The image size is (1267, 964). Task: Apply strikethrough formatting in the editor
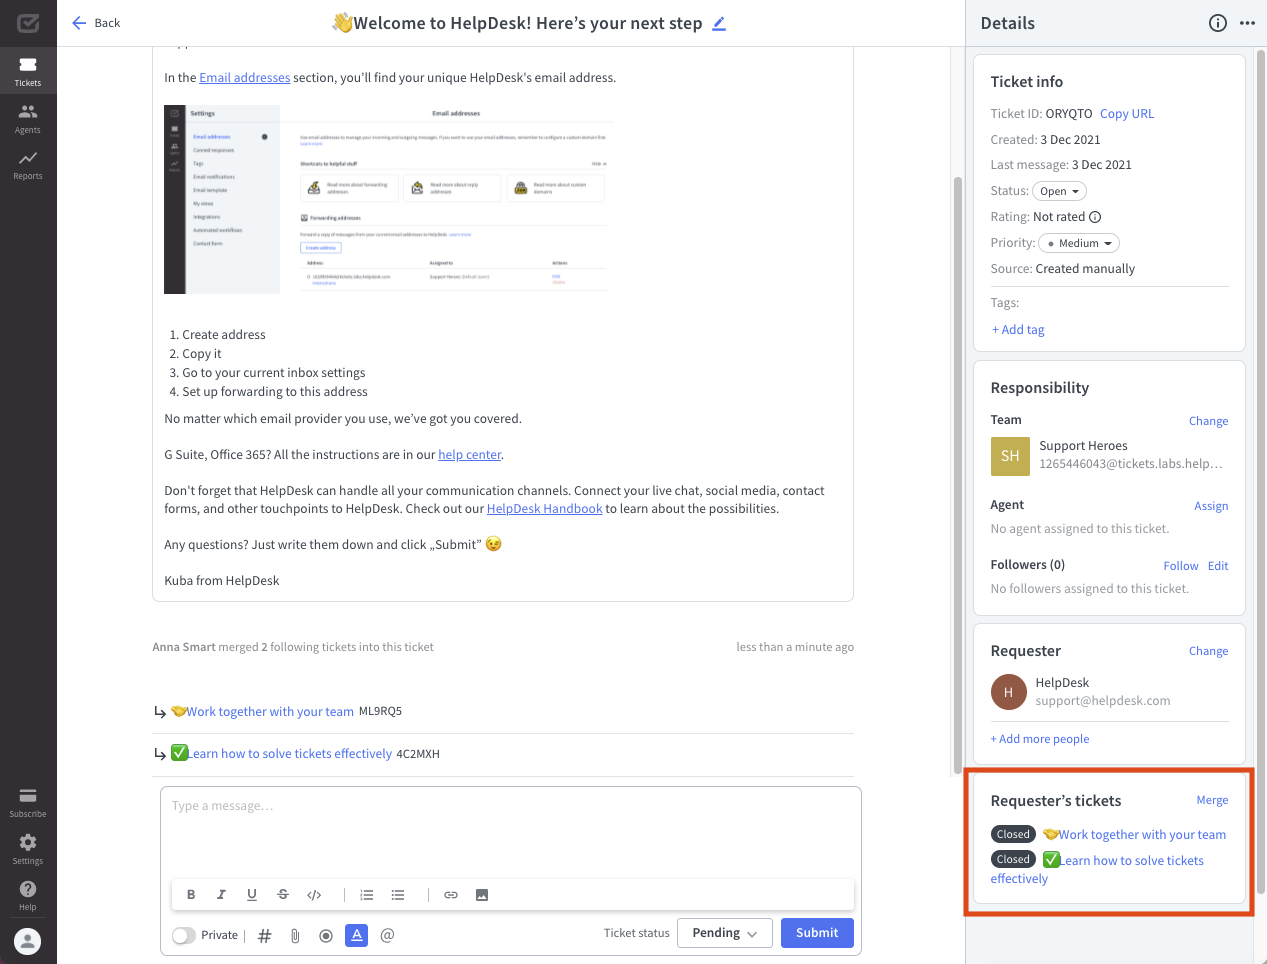click(283, 895)
